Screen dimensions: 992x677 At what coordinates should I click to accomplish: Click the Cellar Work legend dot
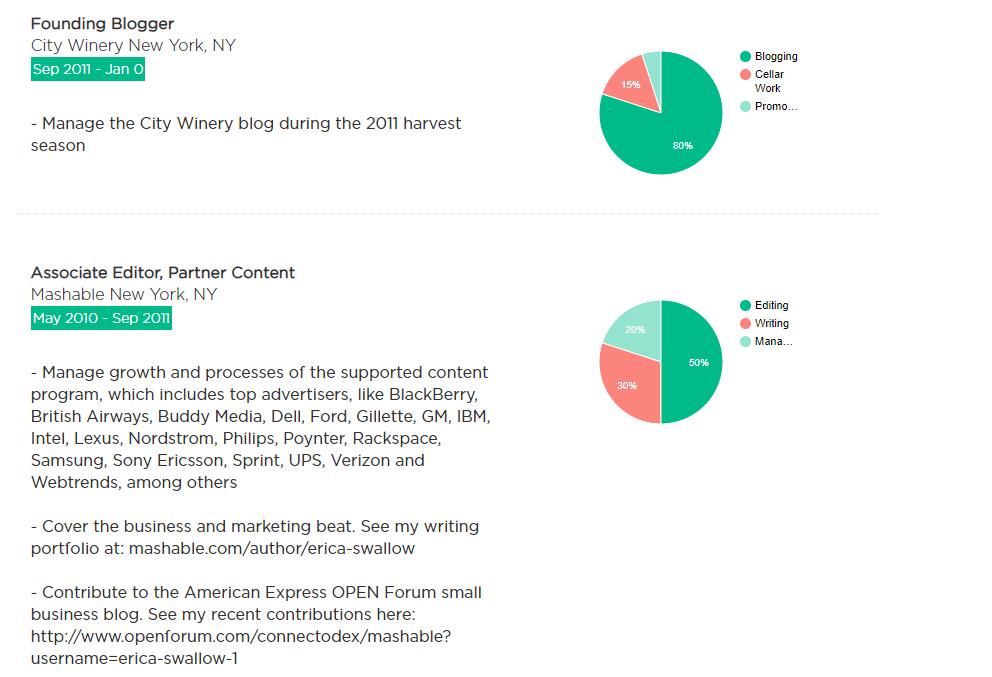click(x=745, y=75)
